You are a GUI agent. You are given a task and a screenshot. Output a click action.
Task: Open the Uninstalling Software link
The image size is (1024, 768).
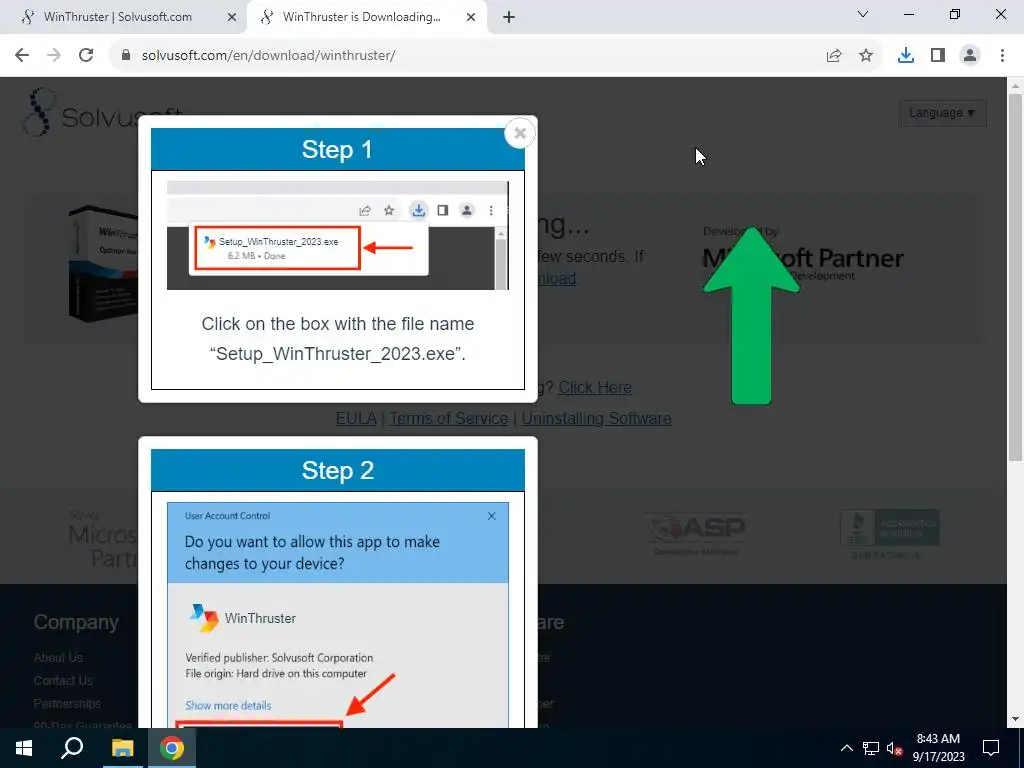point(596,418)
